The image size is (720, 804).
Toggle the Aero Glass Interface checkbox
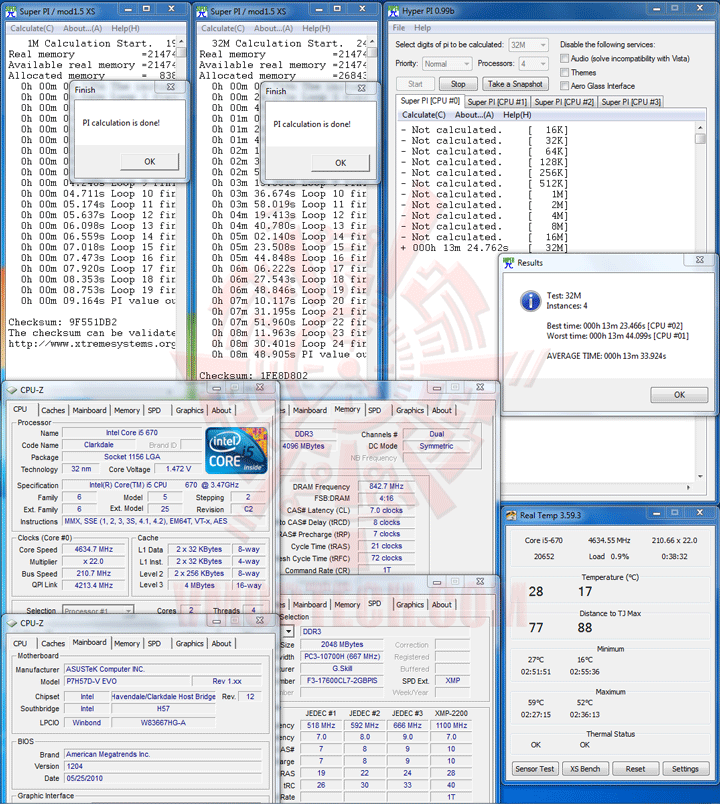click(x=565, y=86)
